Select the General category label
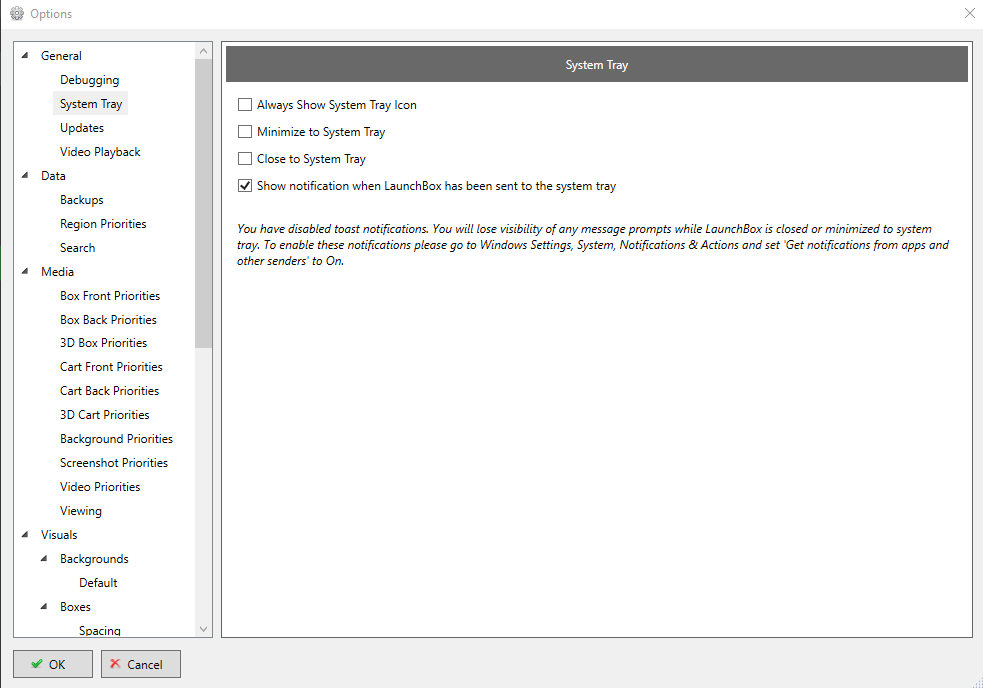Image resolution: width=983 pixels, height=688 pixels. coord(61,56)
